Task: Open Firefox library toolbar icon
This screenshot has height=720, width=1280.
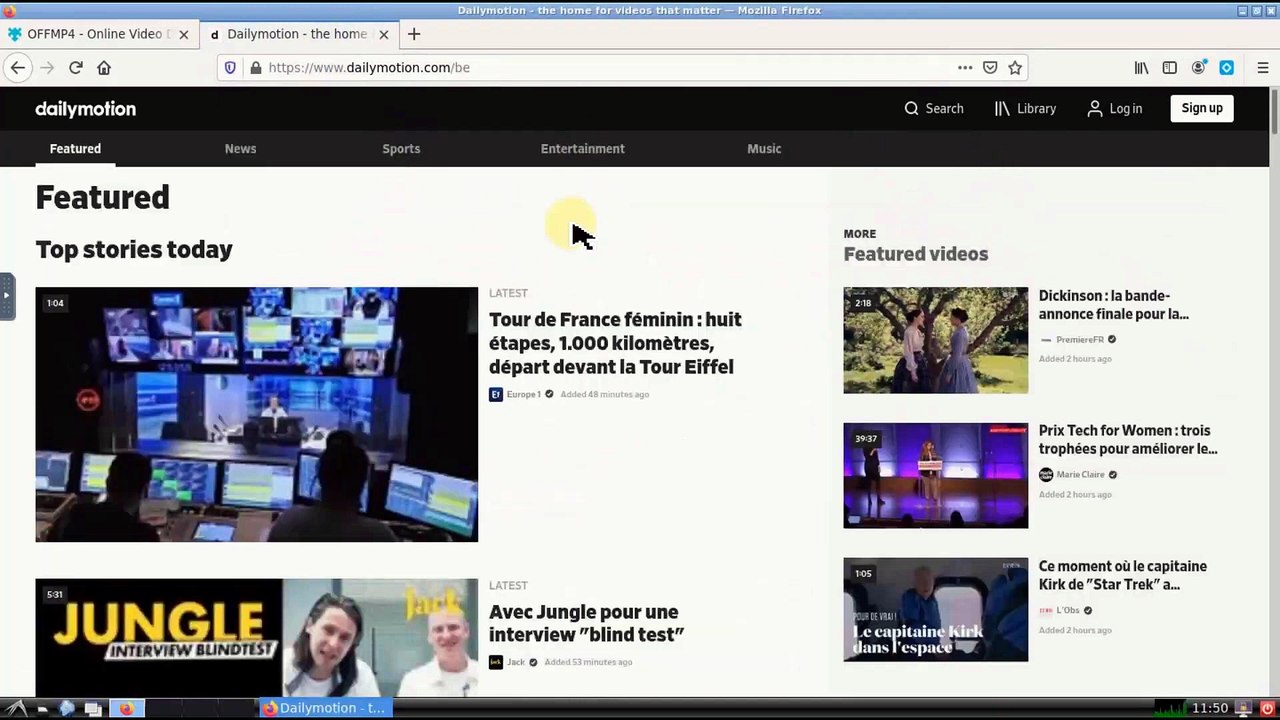Action: (x=1141, y=67)
